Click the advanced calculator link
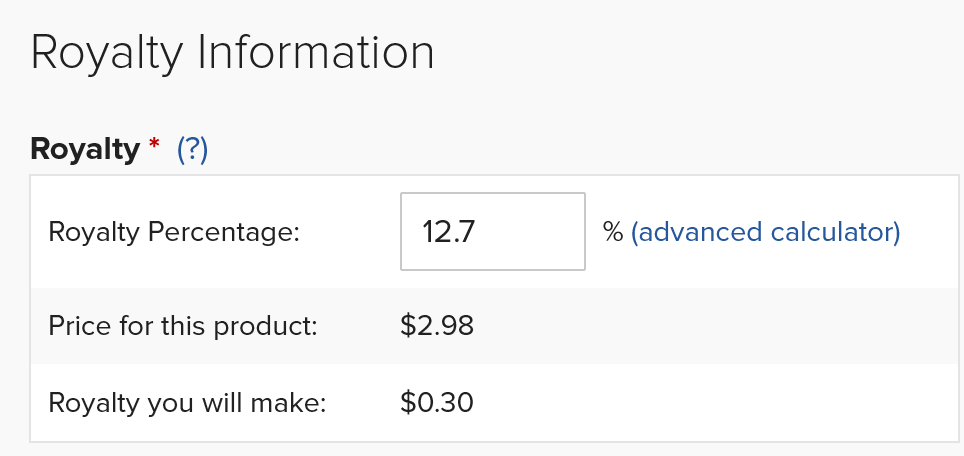 [x=765, y=232]
